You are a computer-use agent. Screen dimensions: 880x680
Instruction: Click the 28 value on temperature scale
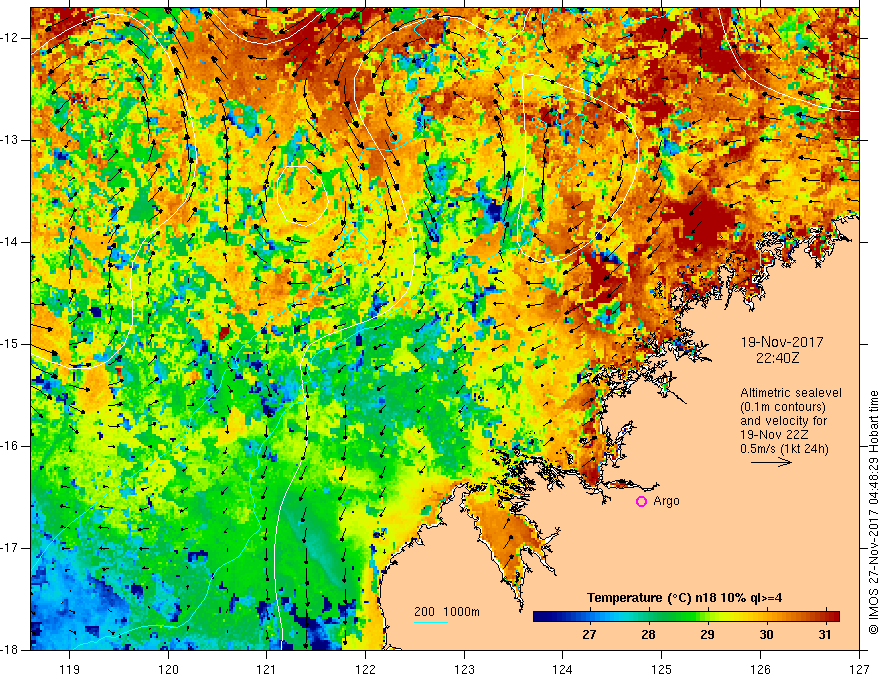coord(648,635)
